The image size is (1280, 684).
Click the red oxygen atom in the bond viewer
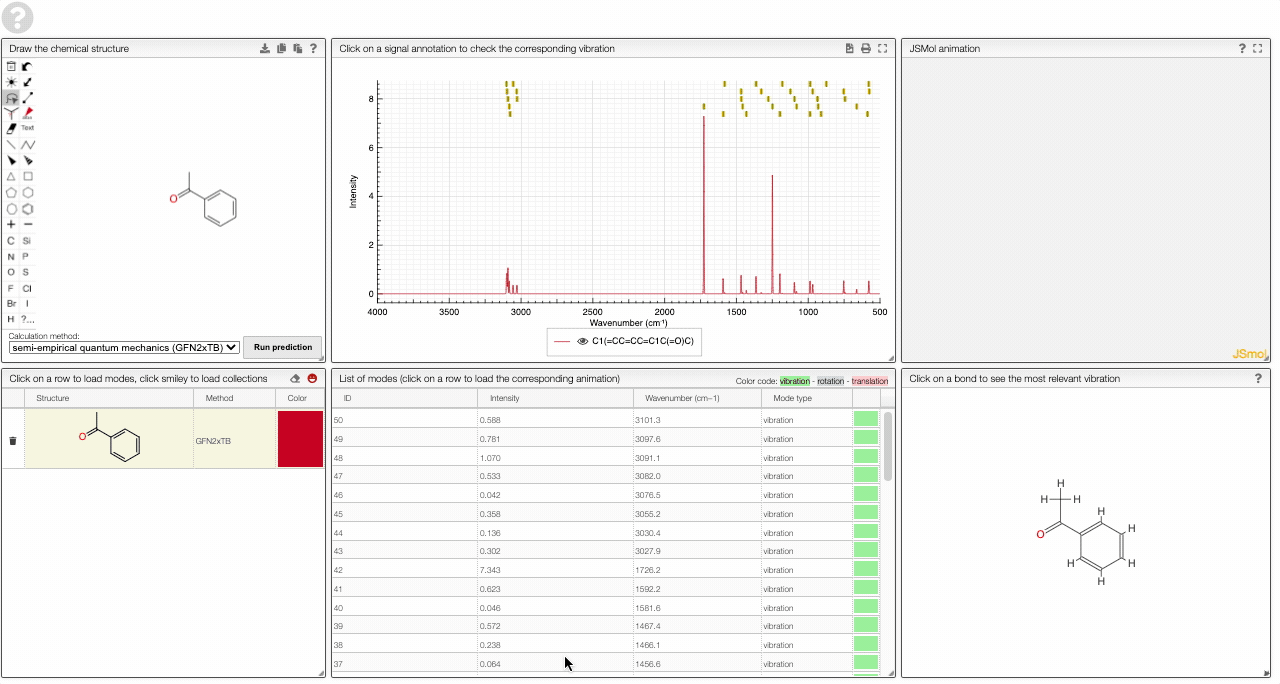point(1040,534)
